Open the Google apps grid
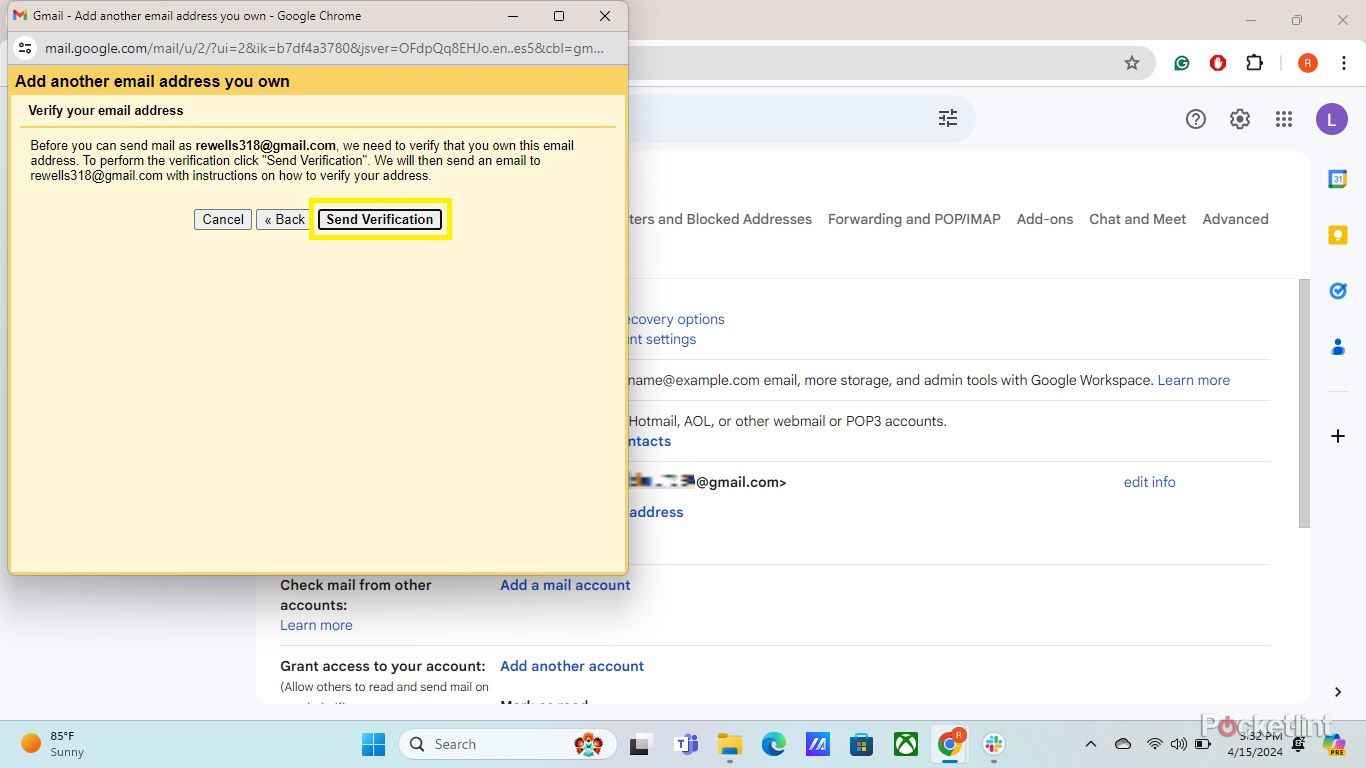The image size is (1366, 768). 1284,119
